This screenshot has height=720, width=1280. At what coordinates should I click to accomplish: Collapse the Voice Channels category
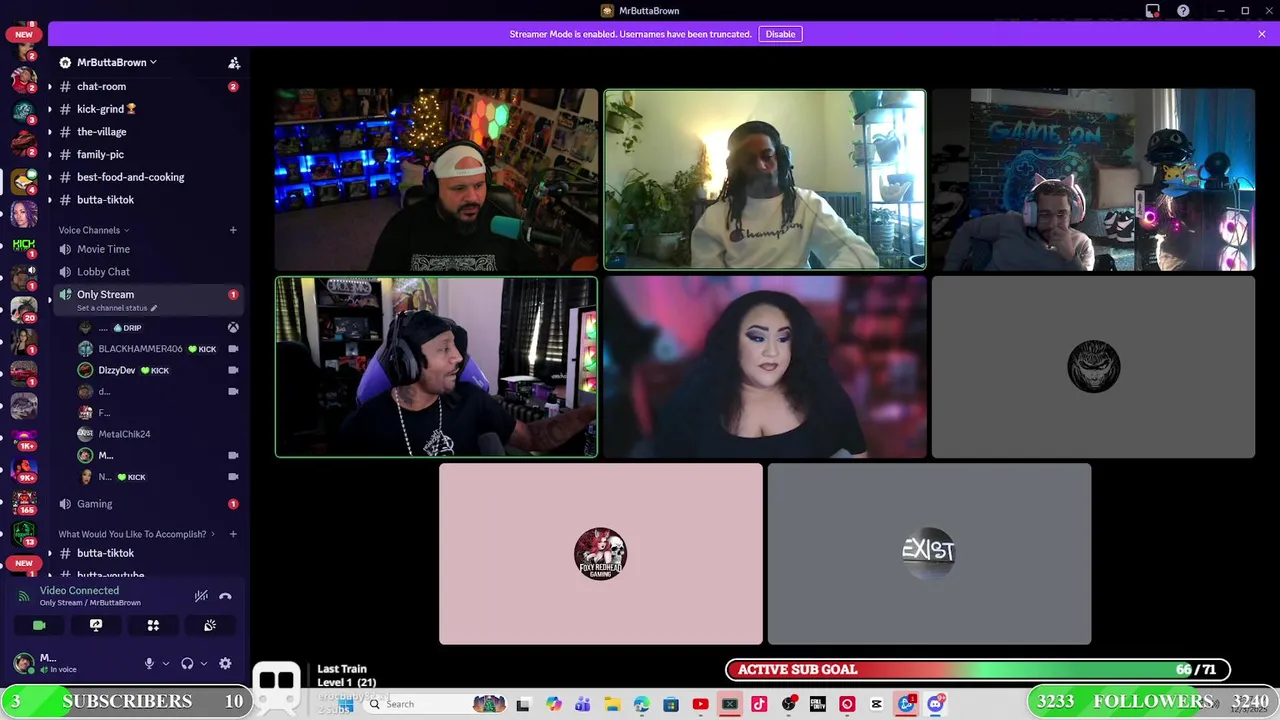coord(94,230)
